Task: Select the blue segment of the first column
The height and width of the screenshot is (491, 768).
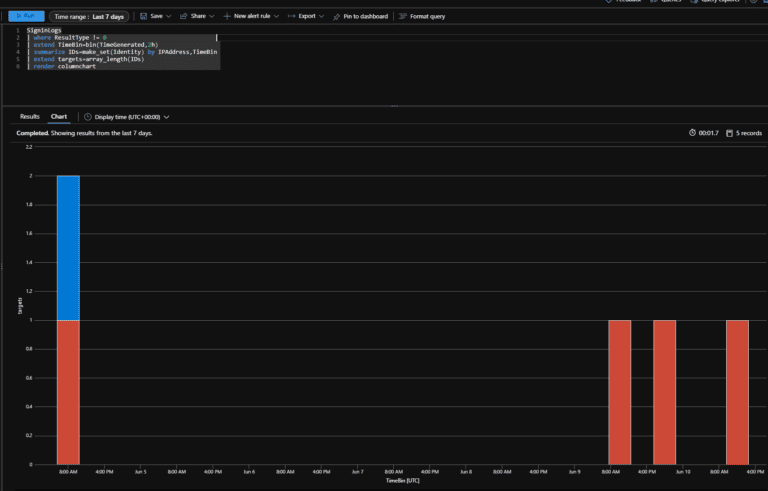Action: point(68,248)
